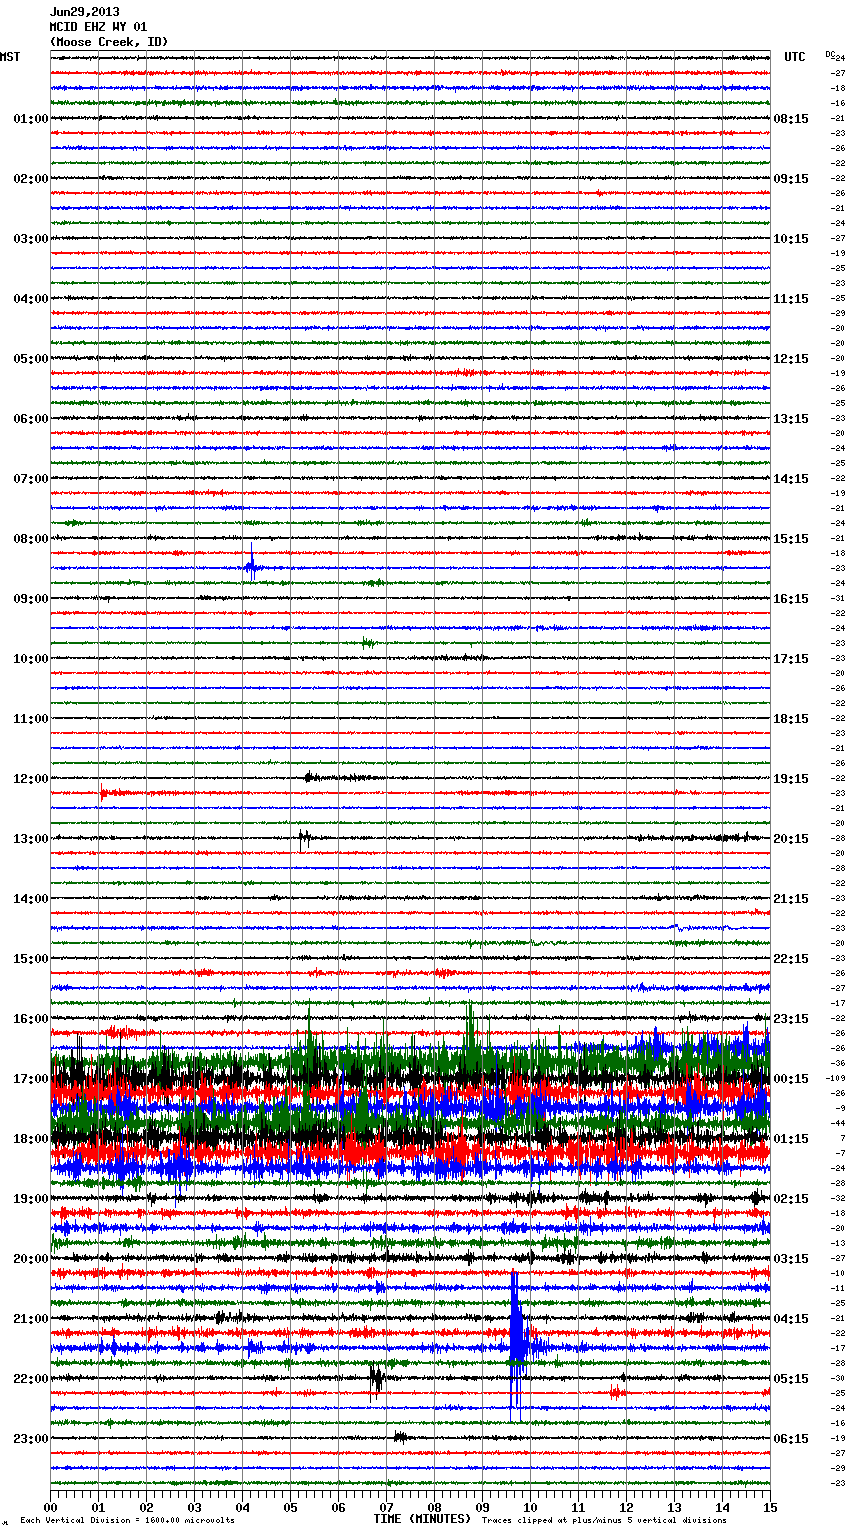
Task: Click the 04:15 UTC time label
Action: click(791, 1319)
